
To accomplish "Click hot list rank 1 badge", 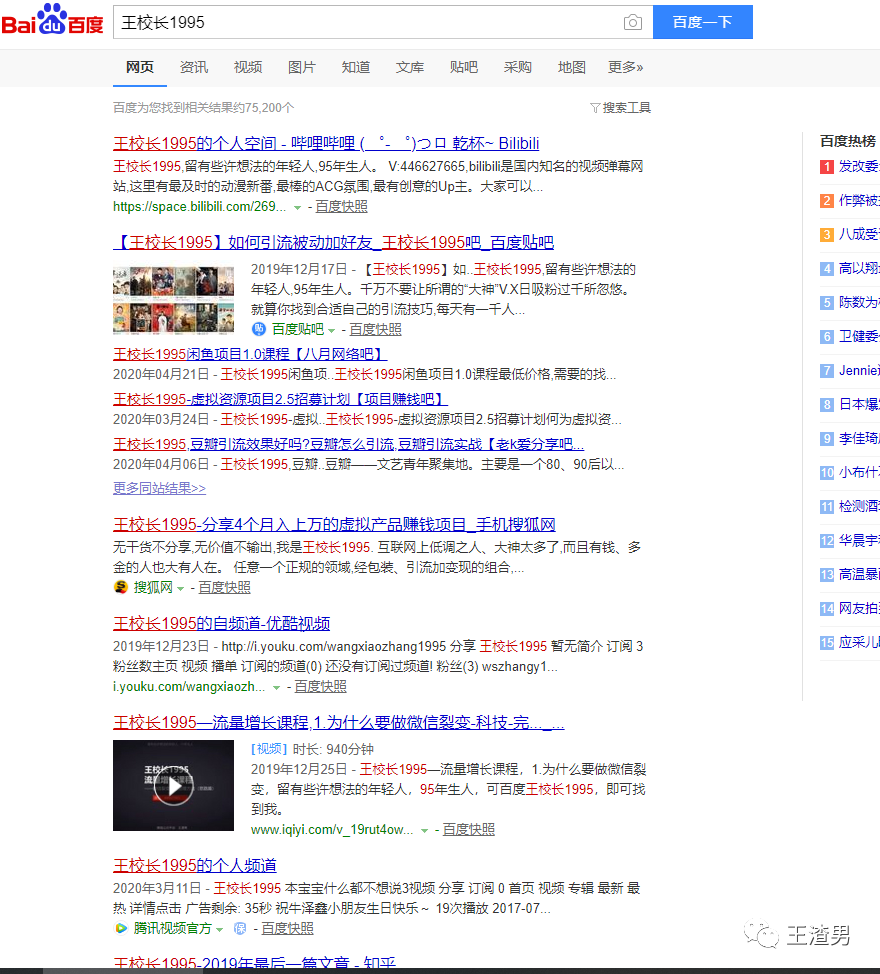I will coord(827,166).
